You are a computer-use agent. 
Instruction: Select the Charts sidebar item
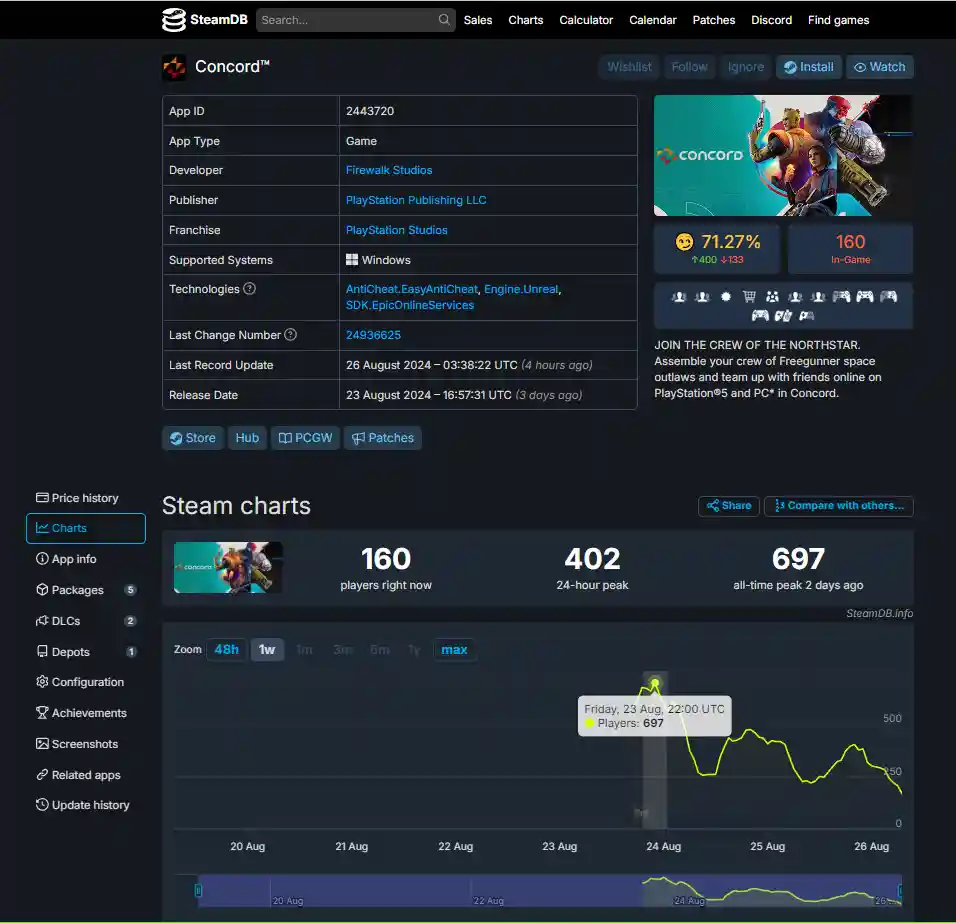[x=86, y=528]
